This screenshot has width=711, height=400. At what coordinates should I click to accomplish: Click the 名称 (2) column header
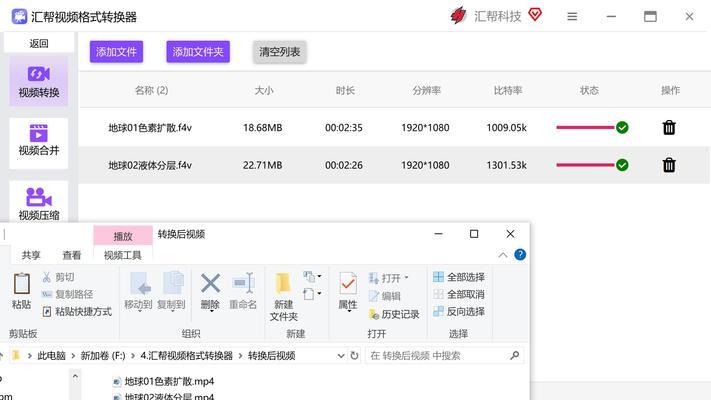click(151, 90)
